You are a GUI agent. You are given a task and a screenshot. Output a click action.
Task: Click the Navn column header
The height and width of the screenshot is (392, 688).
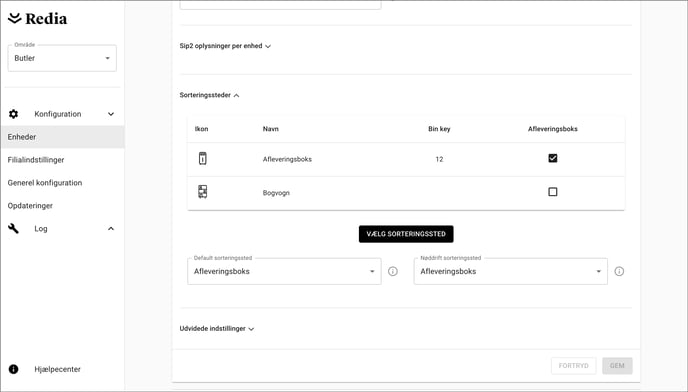coord(271,129)
